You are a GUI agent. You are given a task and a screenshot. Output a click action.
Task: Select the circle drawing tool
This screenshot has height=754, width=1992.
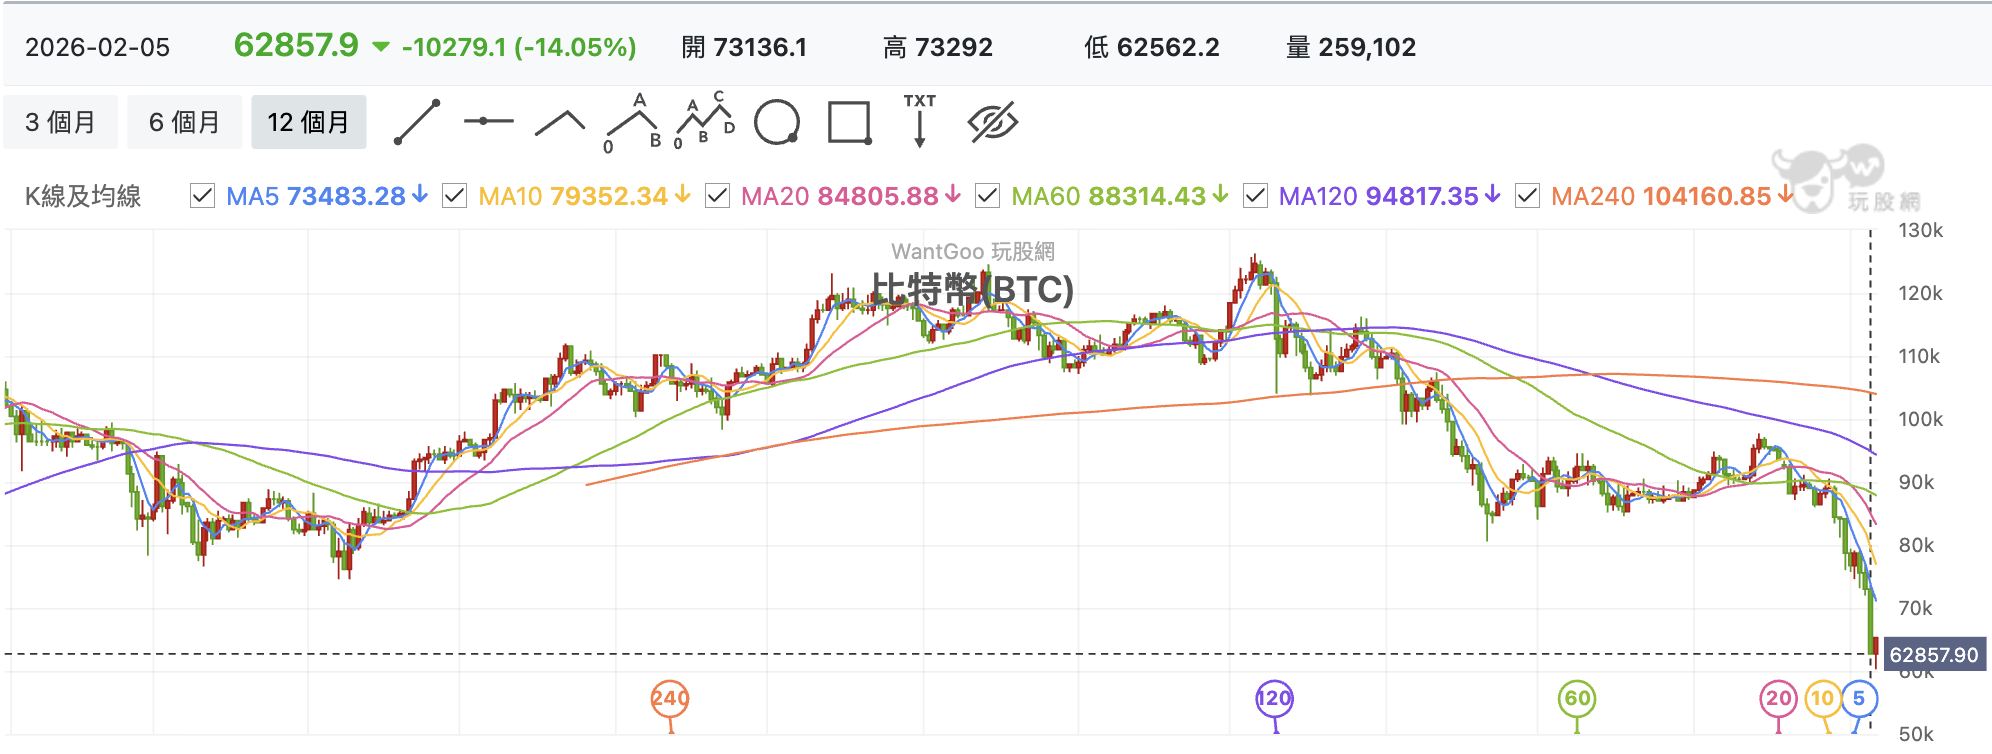[x=777, y=122]
